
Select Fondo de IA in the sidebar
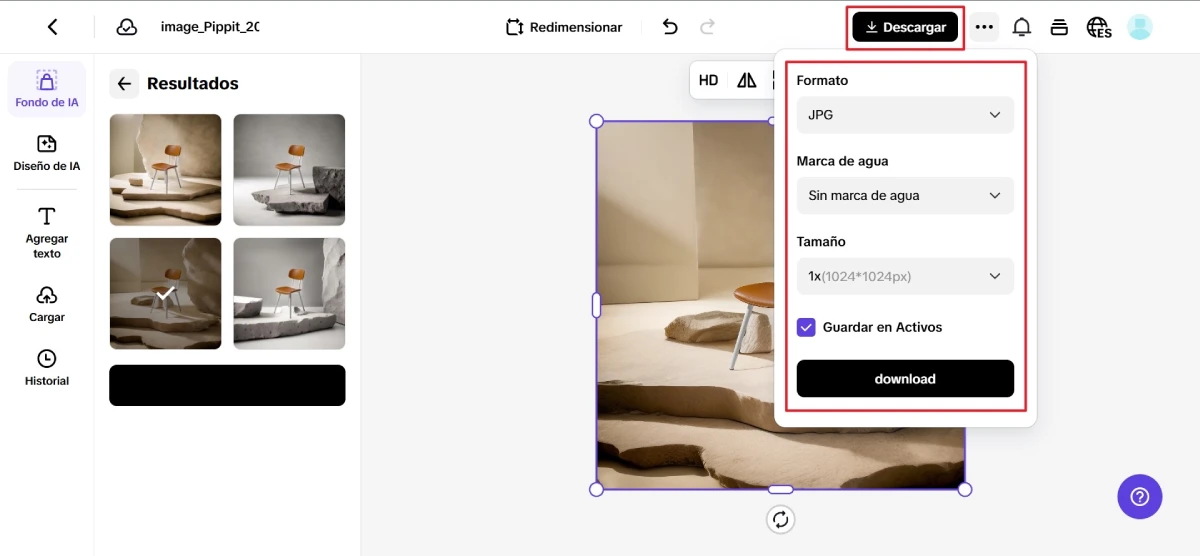[x=46, y=89]
